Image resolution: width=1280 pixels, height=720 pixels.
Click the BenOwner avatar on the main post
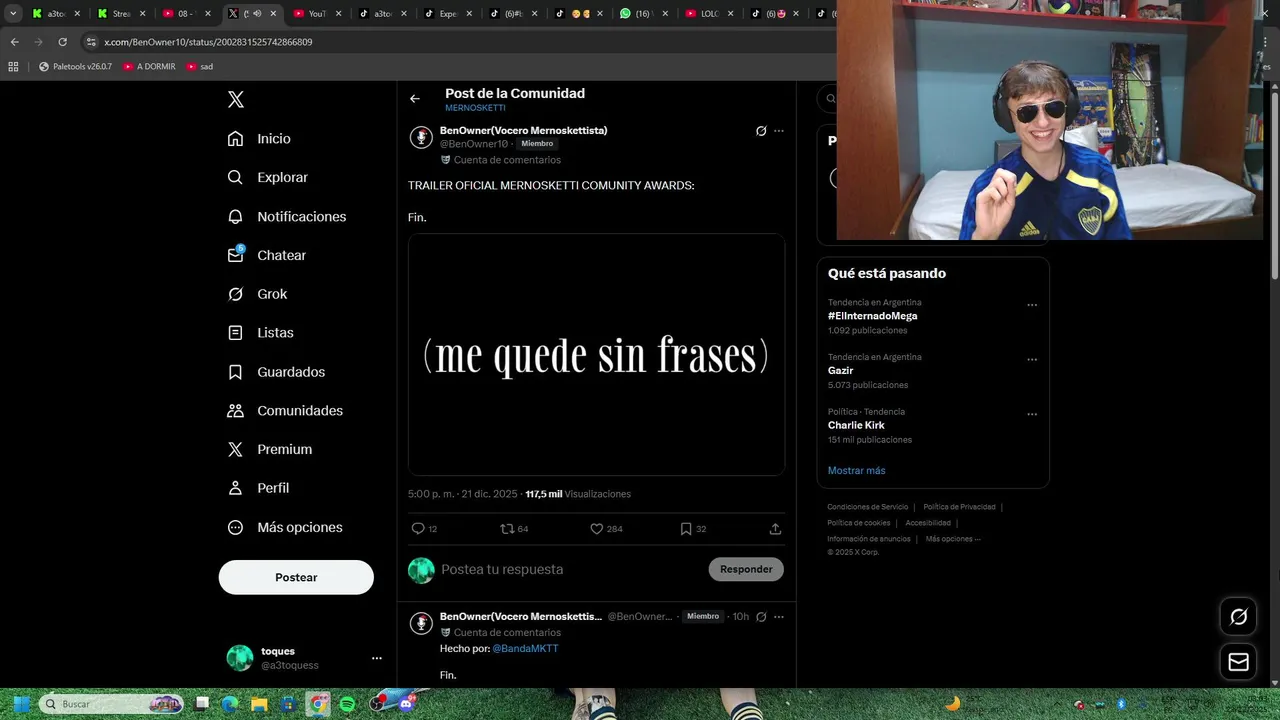(x=421, y=137)
